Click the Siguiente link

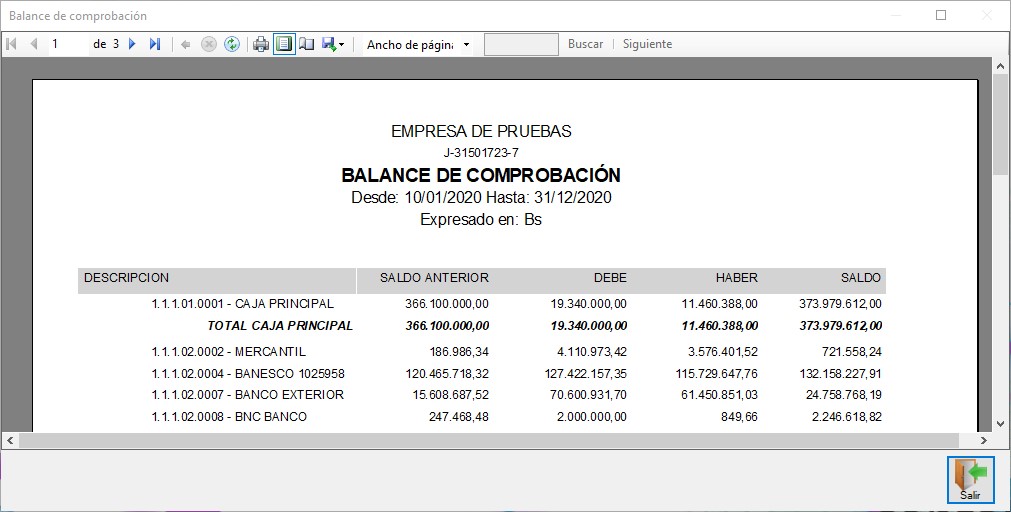pos(647,44)
